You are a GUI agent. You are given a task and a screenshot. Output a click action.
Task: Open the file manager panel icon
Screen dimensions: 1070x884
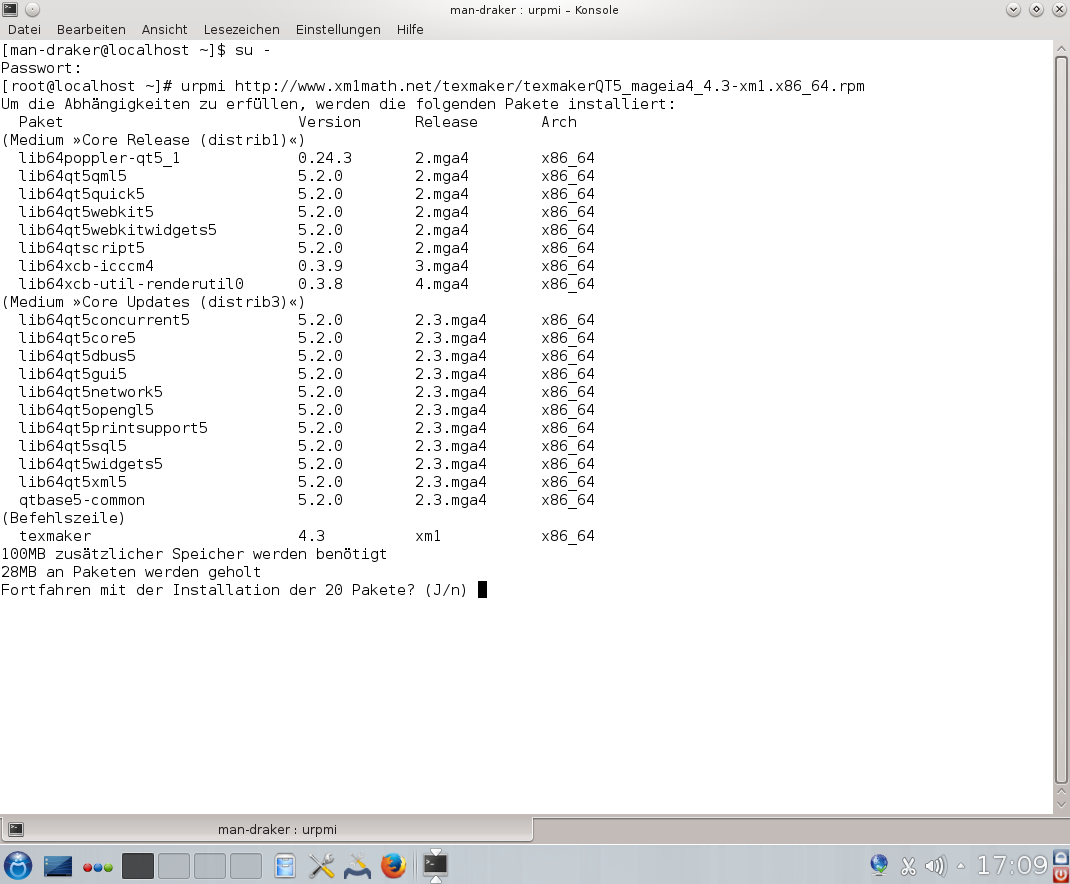click(x=285, y=866)
